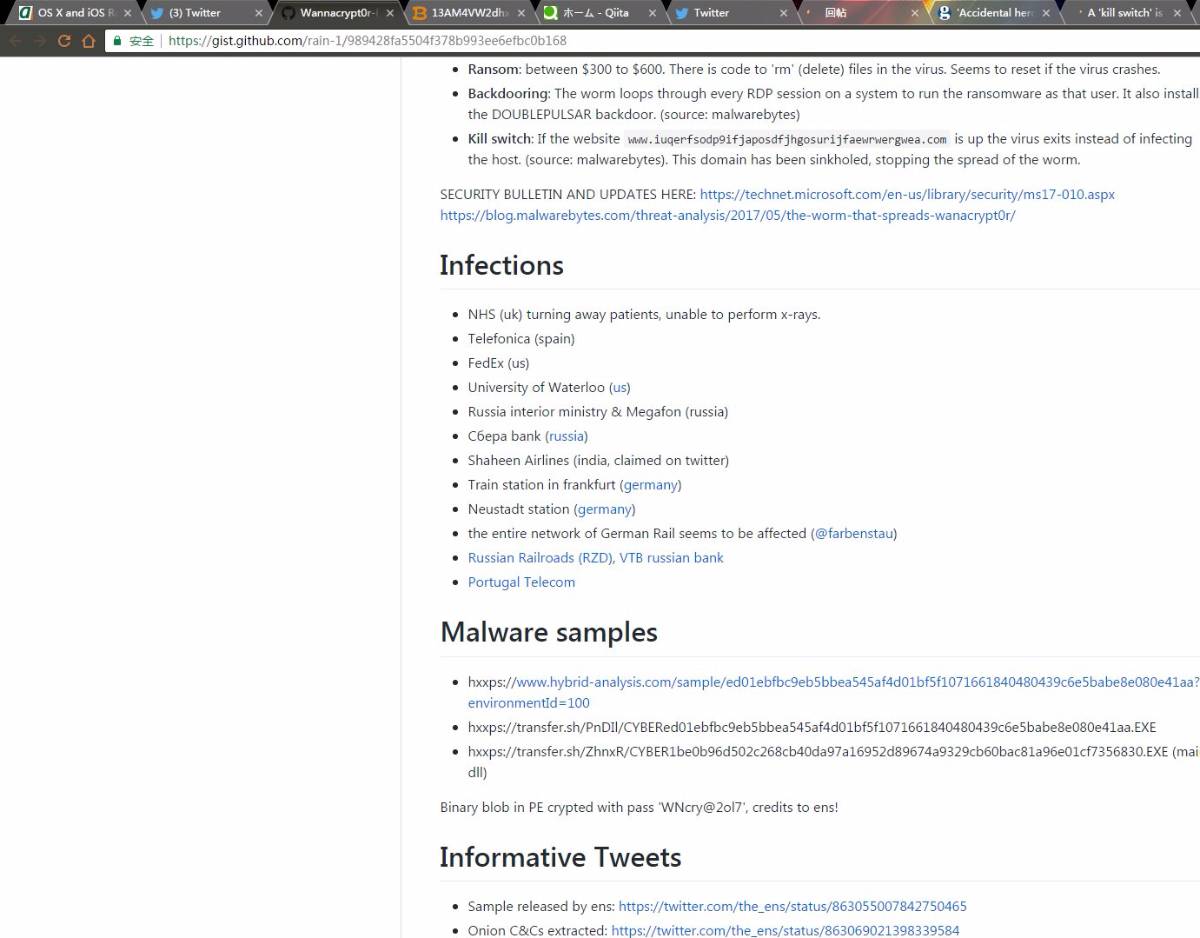Image resolution: width=1200 pixels, height=938 pixels.
Task: Click the Qiita tab's green favicon
Action: 550,13
